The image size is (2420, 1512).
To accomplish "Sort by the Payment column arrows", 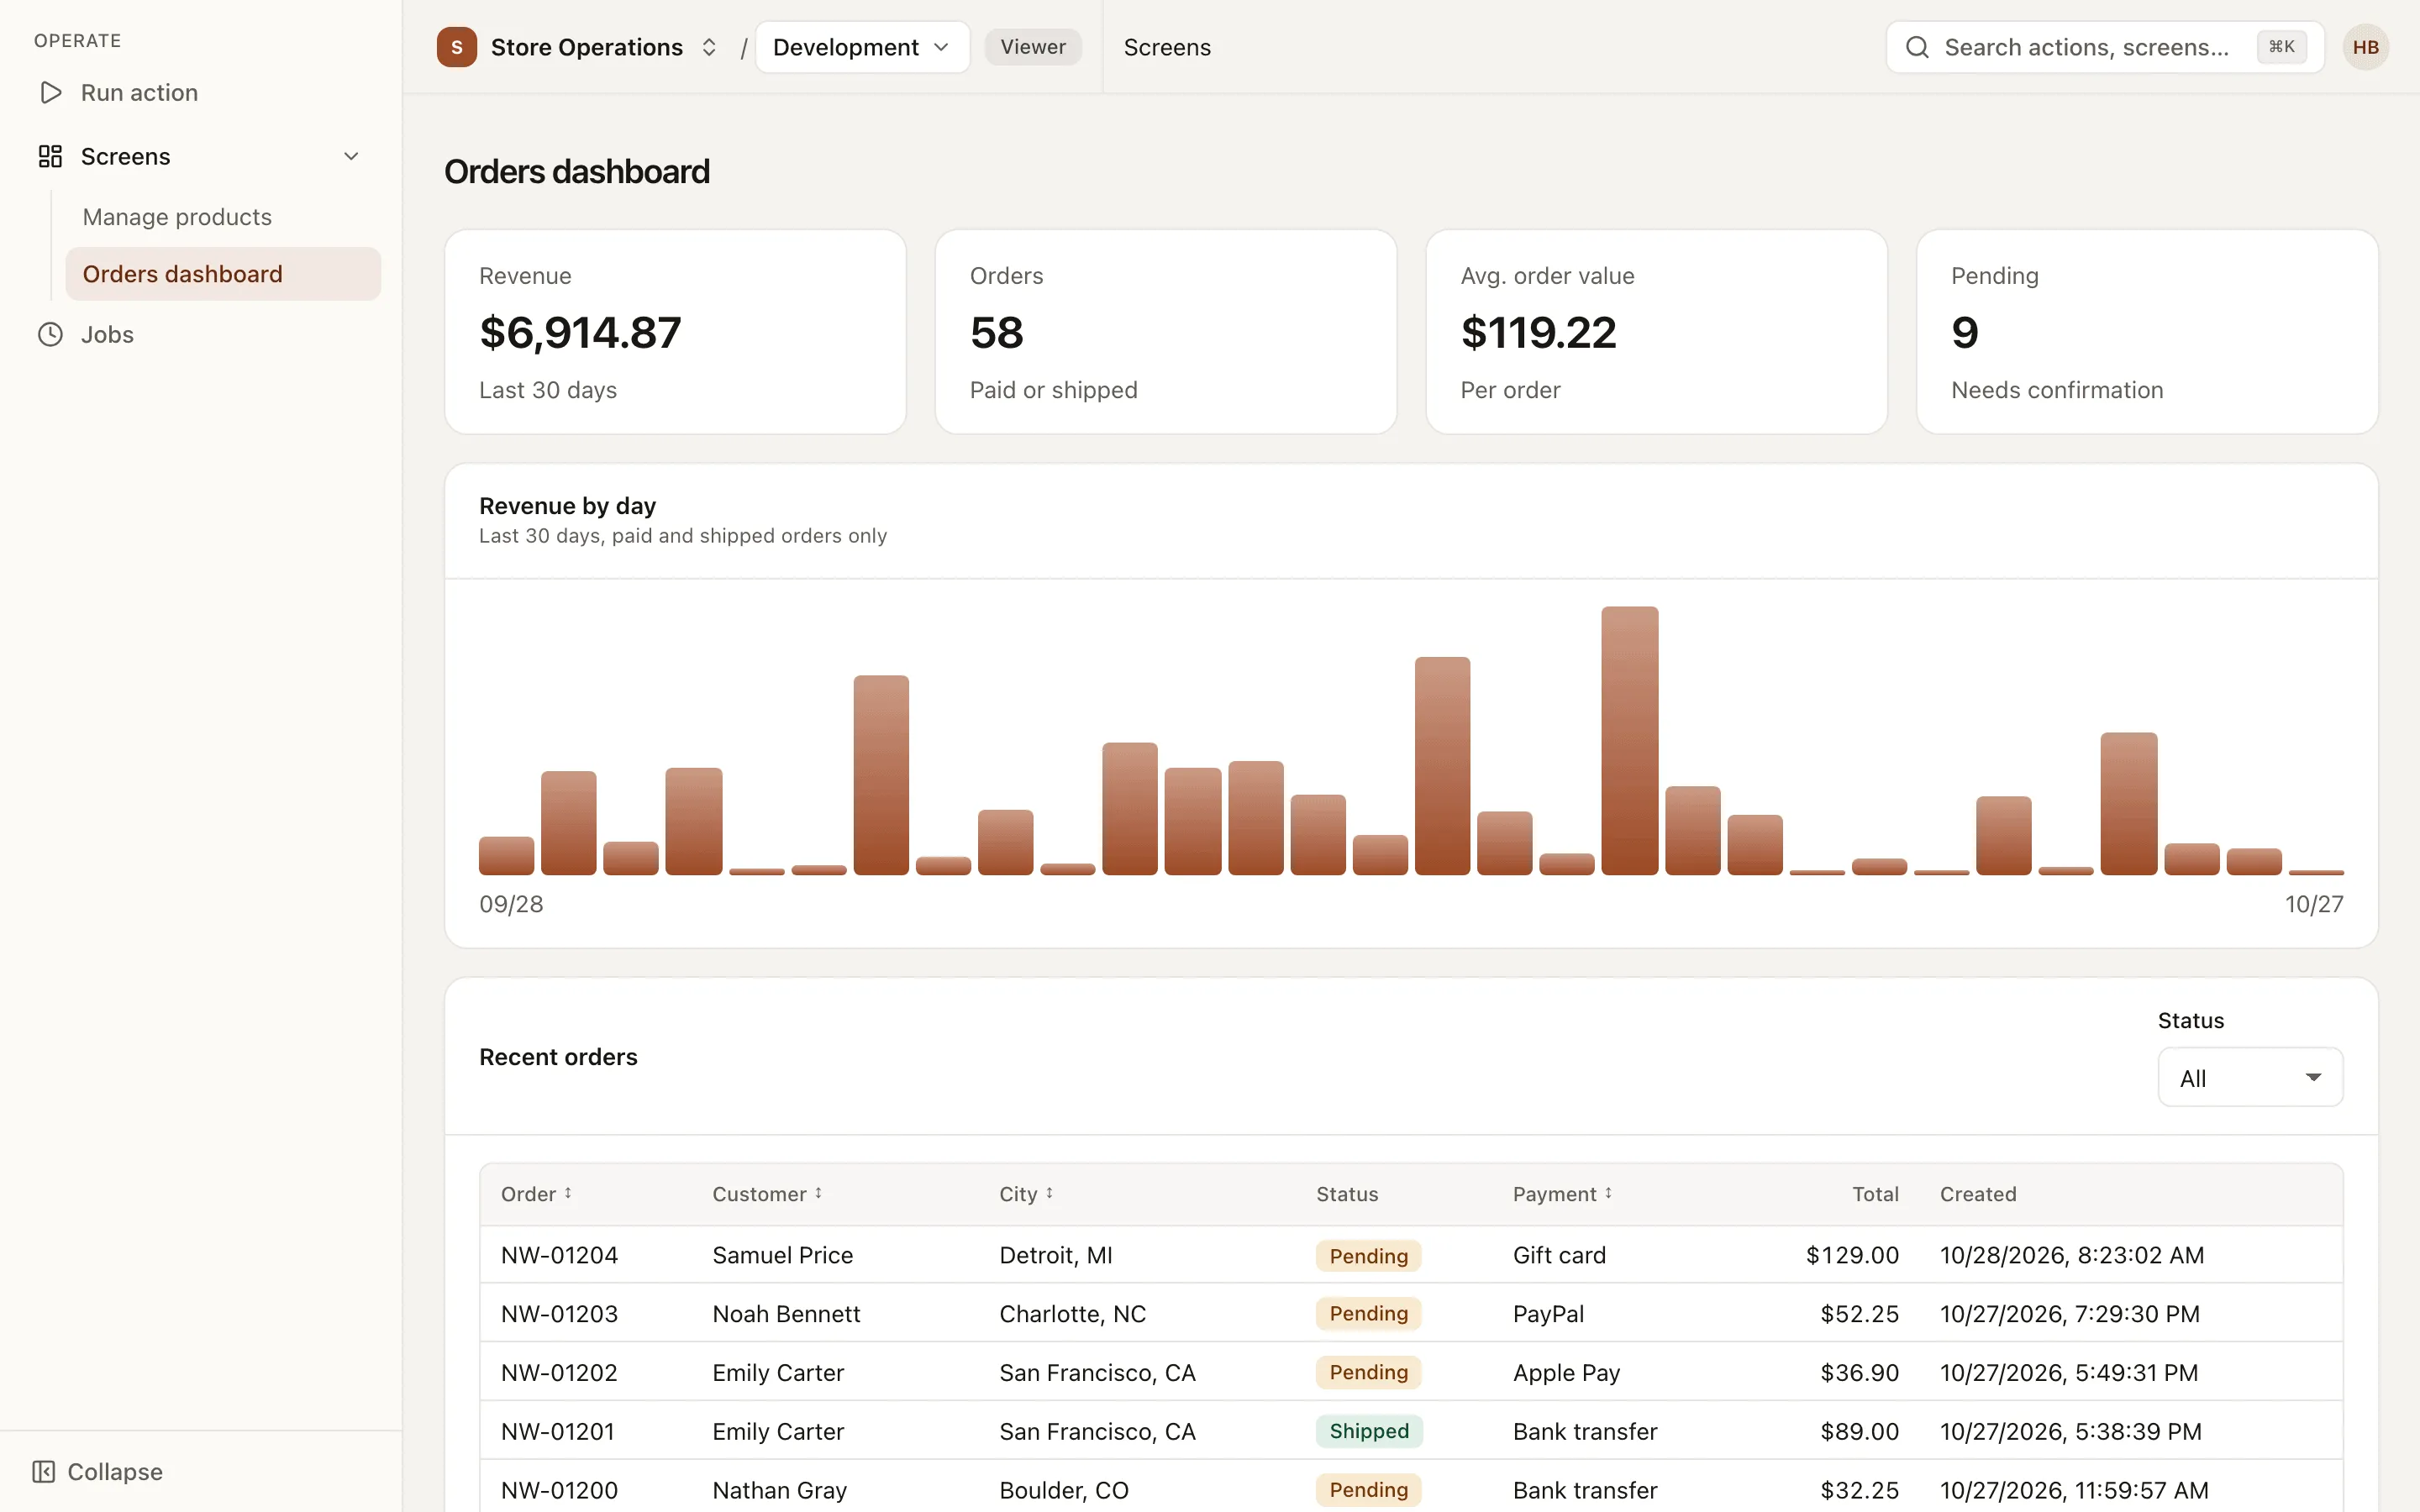I will [1608, 1193].
